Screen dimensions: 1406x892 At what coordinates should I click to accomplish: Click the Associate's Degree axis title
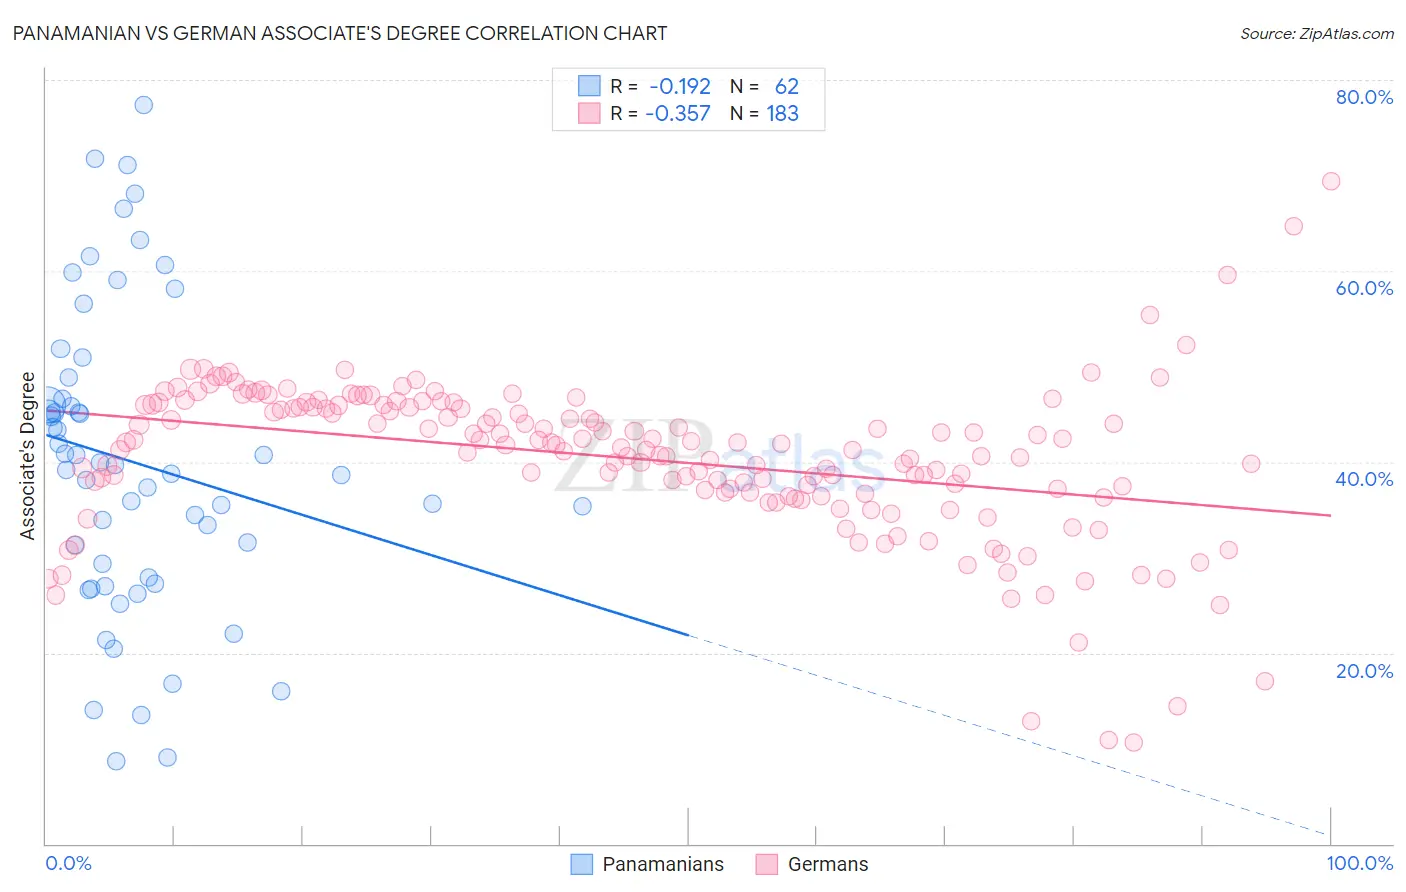pos(28,456)
